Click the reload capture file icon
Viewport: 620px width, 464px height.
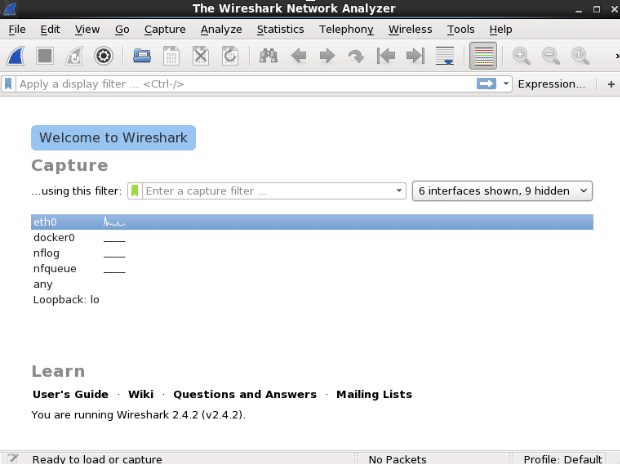coord(230,56)
